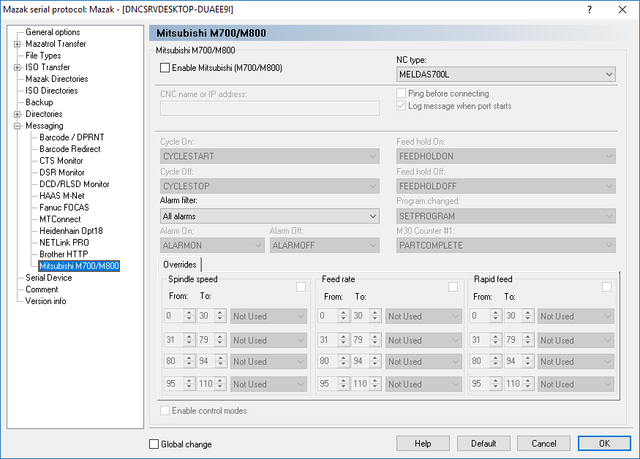Open the Cycle Off CYCLESTOP dropdown
Viewport: 640px width, 459px height.
click(270, 186)
